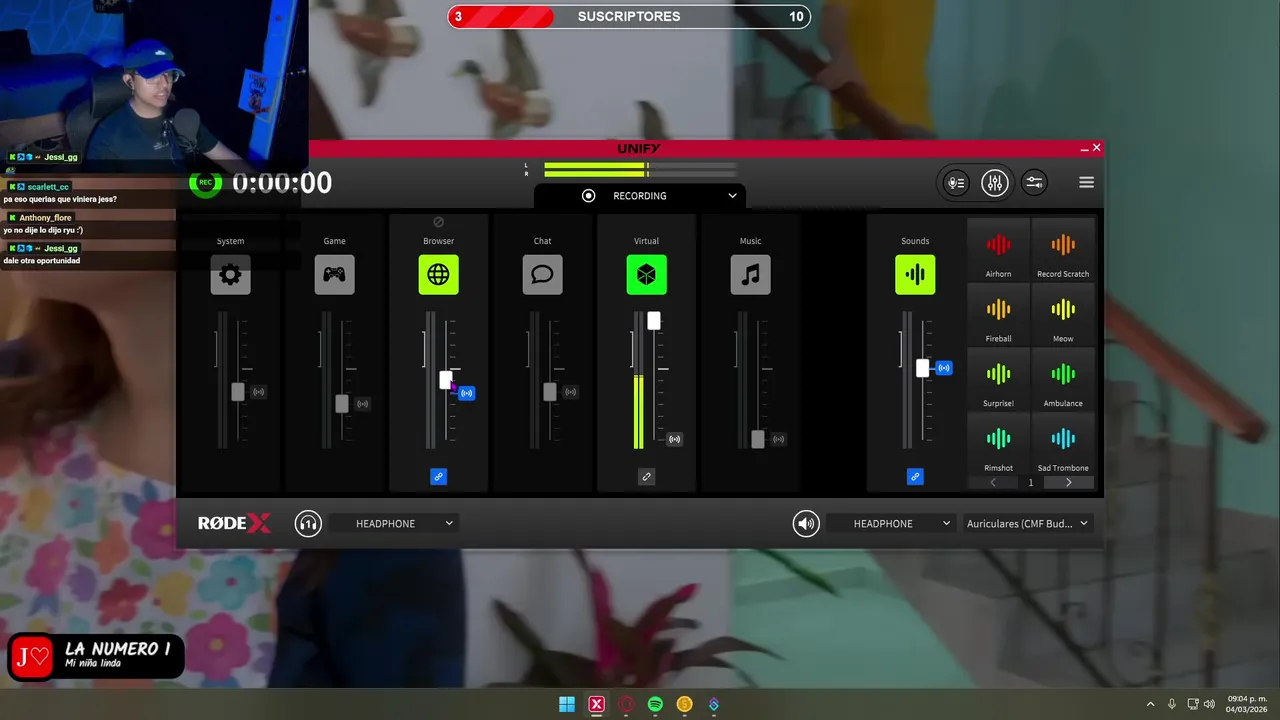Click the SUSCRIPTORES goal bar
The height and width of the screenshot is (720, 1280).
click(x=629, y=16)
